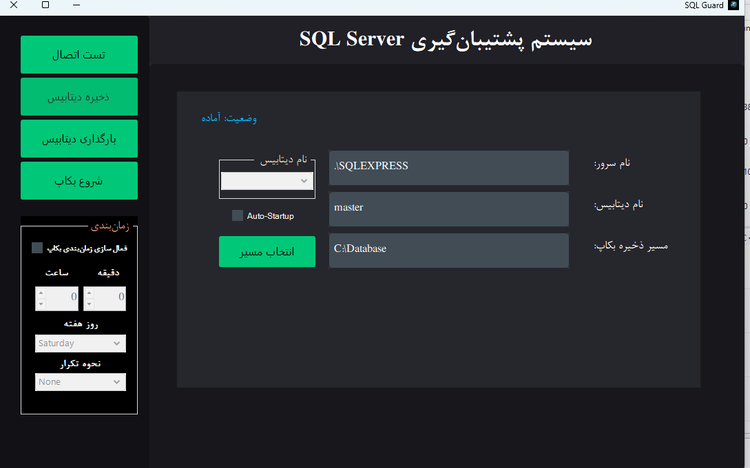Screen dimensions: 750x468
Task: Decrease the دقیقه (minute) spinner value
Action: pyautogui.click(x=89, y=304)
